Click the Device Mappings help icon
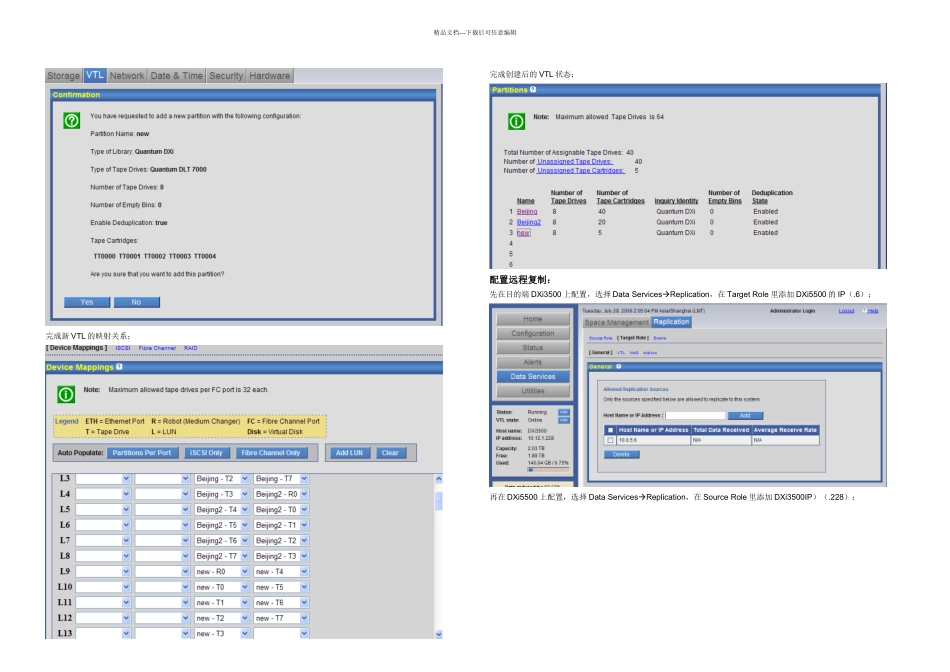950x672 pixels. (x=119, y=367)
